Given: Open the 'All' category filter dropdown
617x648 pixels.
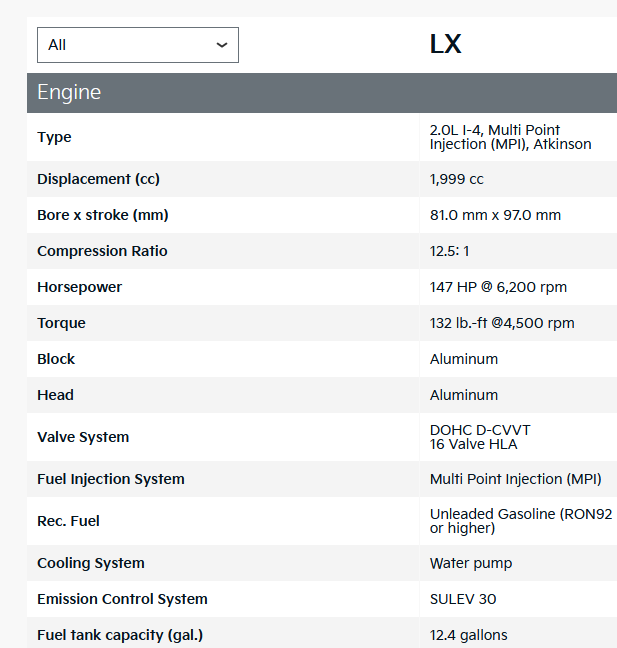Looking at the screenshot, I should pyautogui.click(x=138, y=45).
